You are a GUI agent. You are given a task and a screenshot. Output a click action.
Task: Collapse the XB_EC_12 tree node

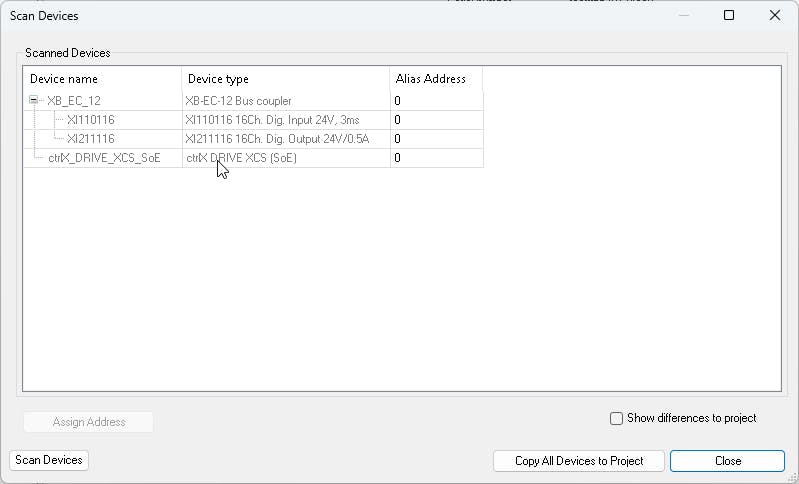click(34, 100)
